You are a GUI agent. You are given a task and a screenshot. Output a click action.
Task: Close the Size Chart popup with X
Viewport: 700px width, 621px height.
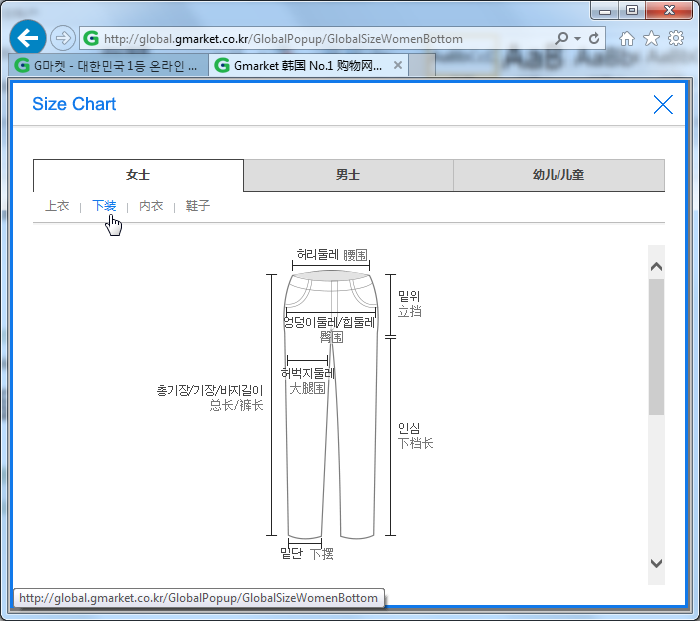[x=662, y=104]
